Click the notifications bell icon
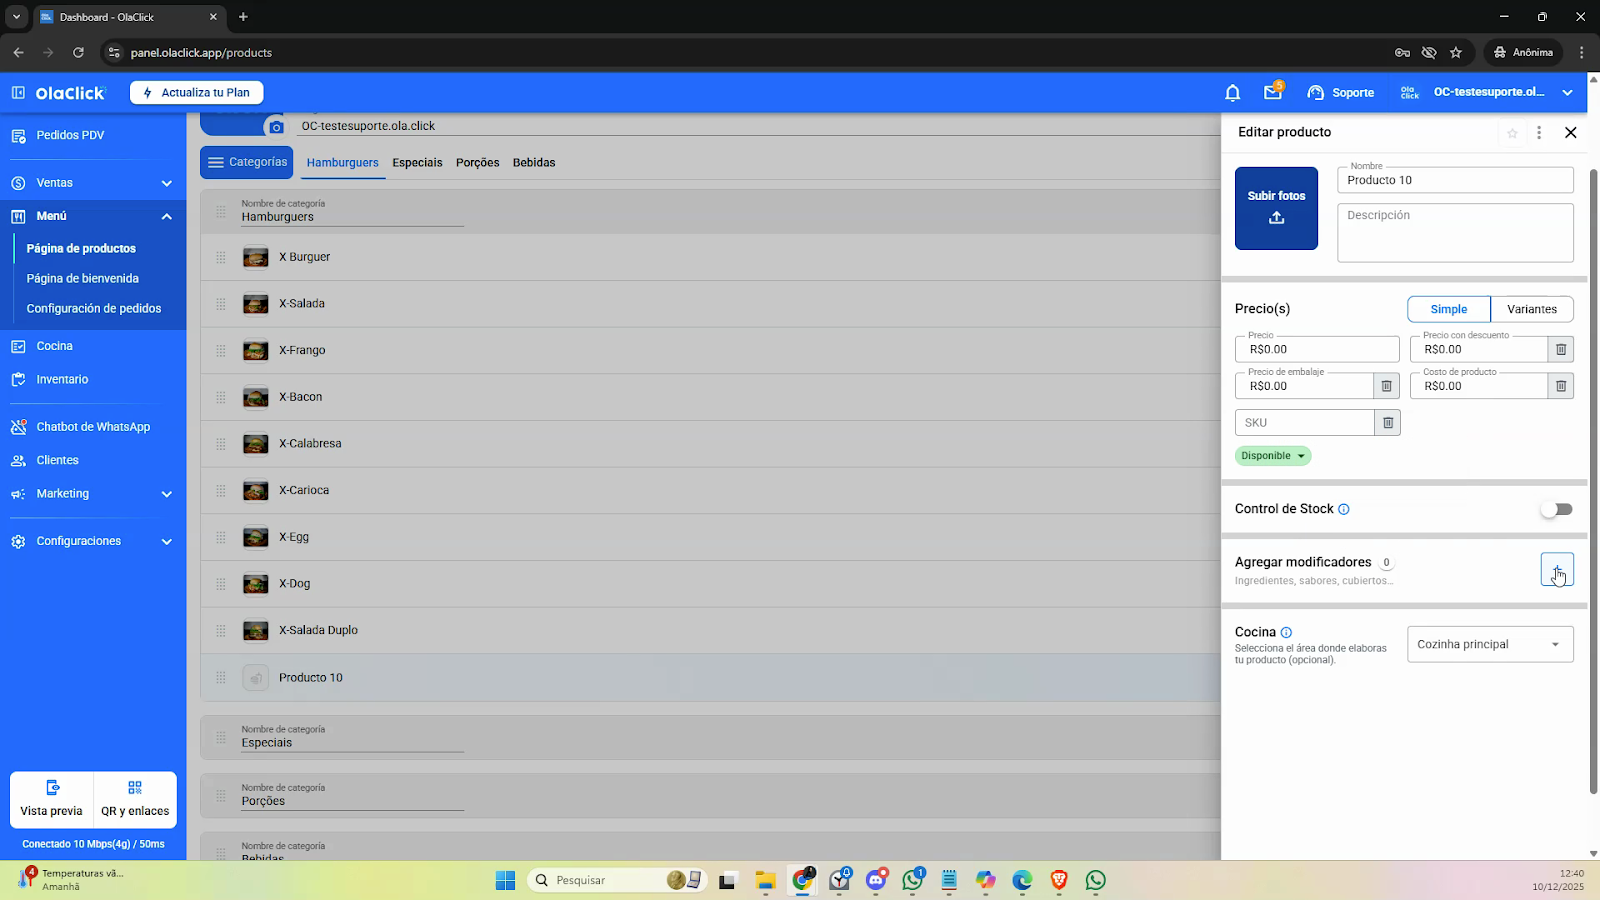The image size is (1600, 900). point(1232,93)
